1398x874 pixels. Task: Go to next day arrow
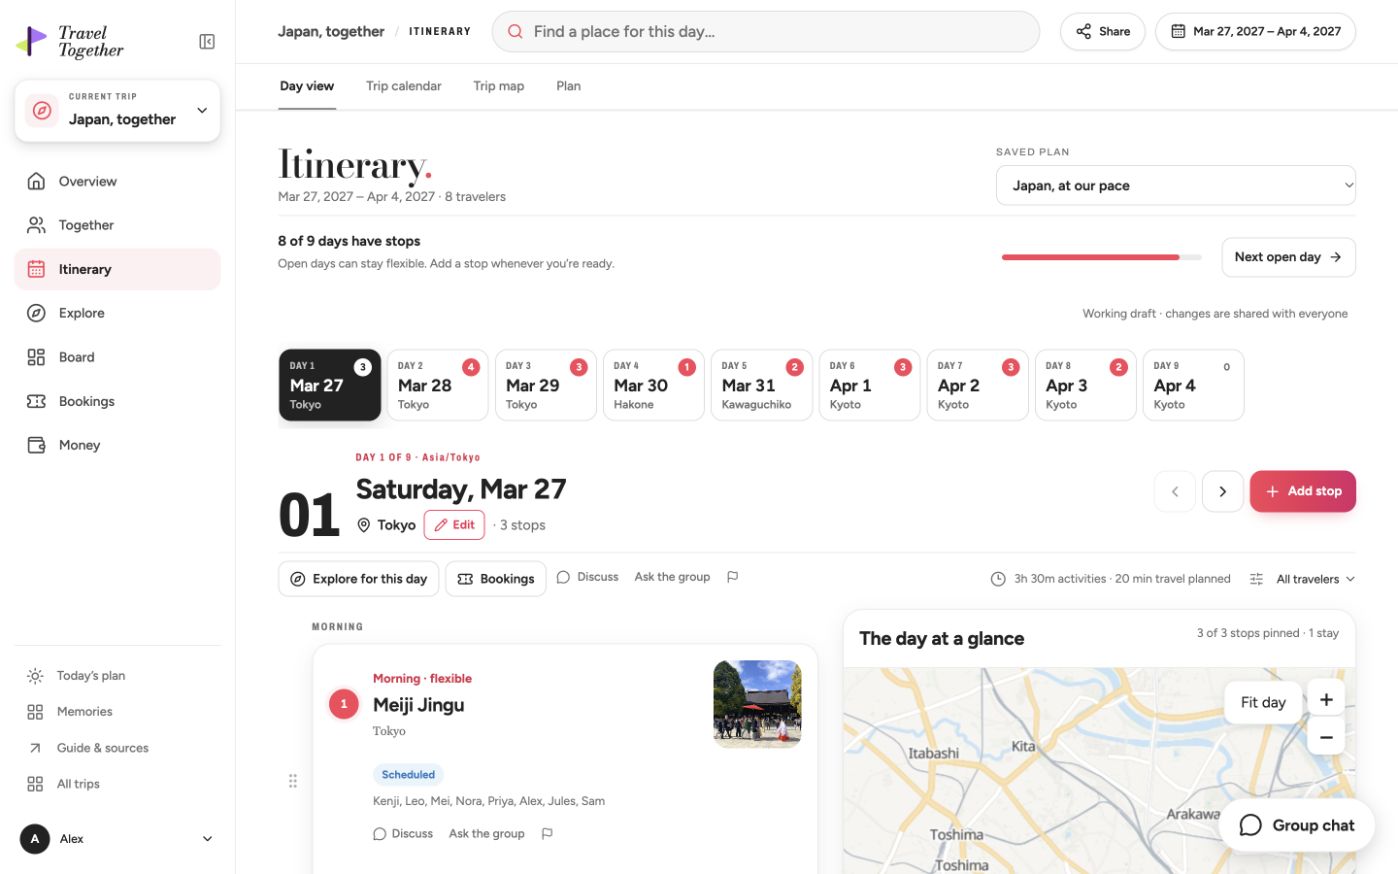click(x=1222, y=491)
